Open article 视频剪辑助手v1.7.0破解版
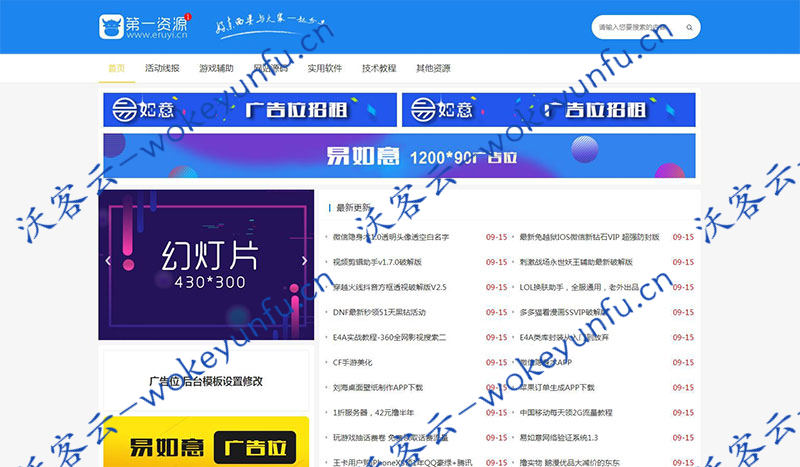Screen dimensions: 800x467 377,262
